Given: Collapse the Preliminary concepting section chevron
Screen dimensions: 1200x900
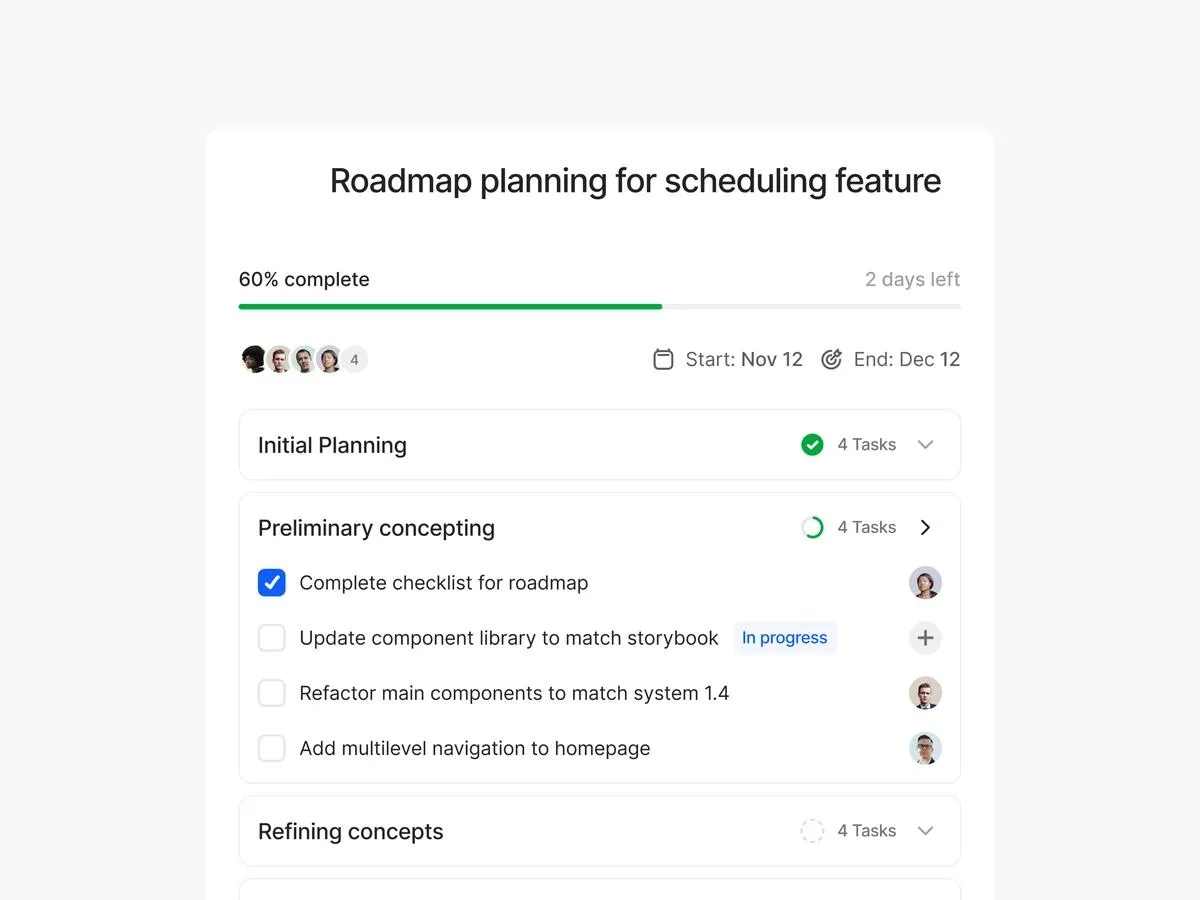Looking at the screenshot, I should [925, 528].
